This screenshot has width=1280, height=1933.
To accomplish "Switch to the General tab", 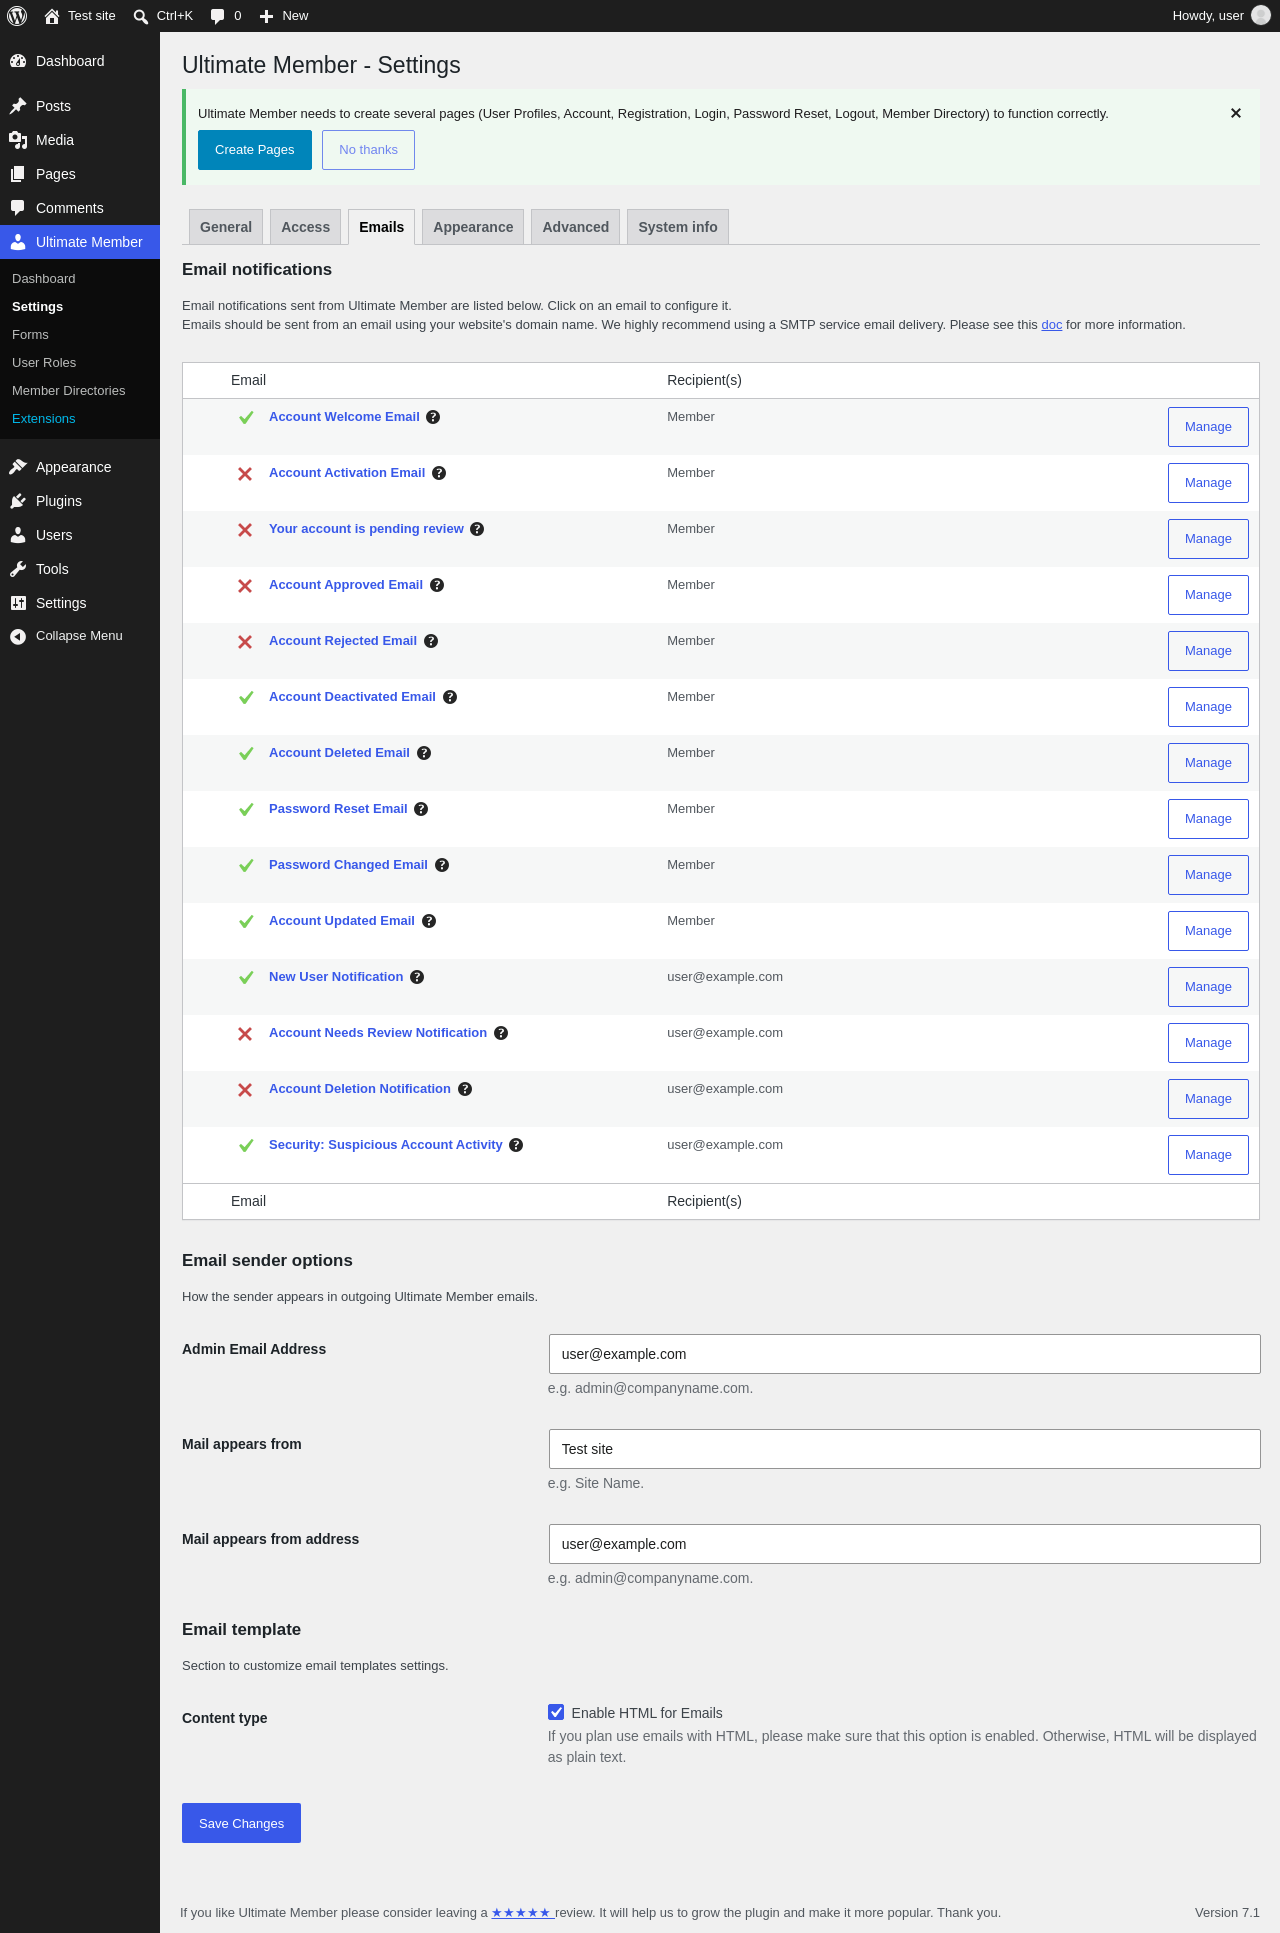I will (226, 227).
